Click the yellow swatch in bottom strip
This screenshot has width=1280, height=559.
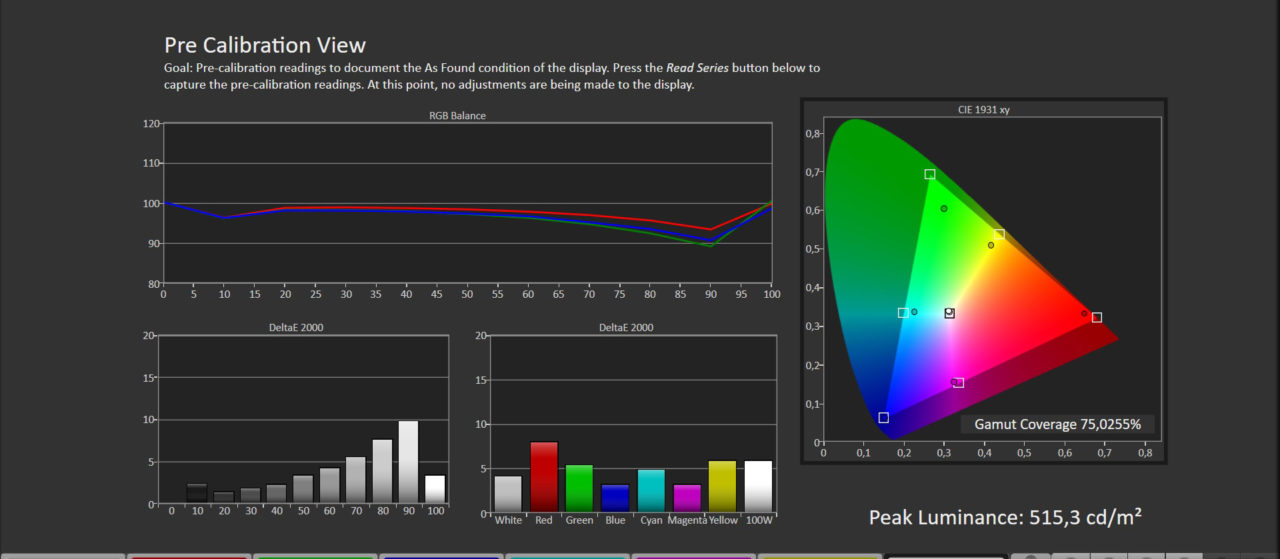[x=819, y=556]
